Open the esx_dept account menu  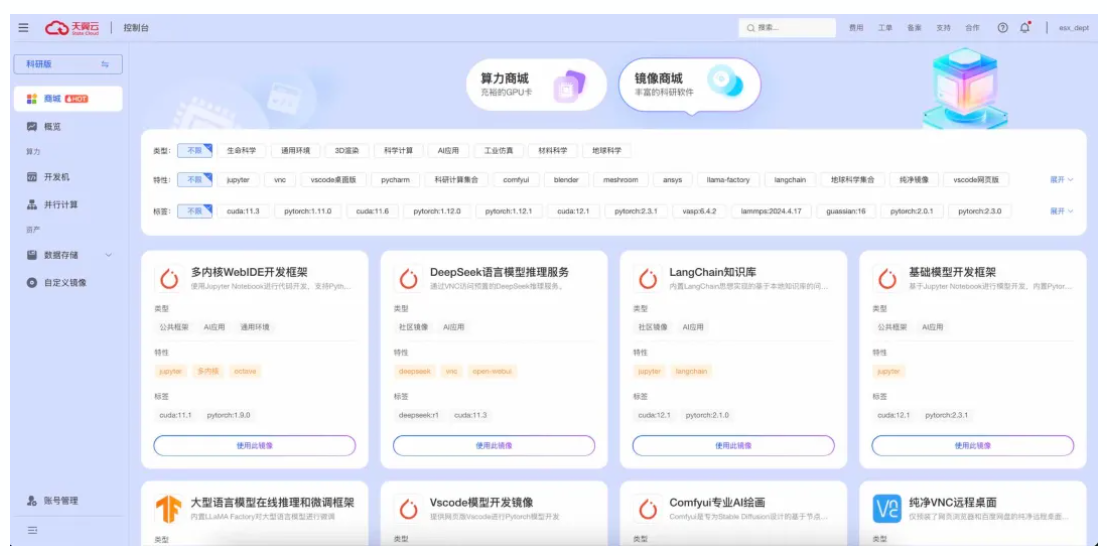pos(1073,28)
